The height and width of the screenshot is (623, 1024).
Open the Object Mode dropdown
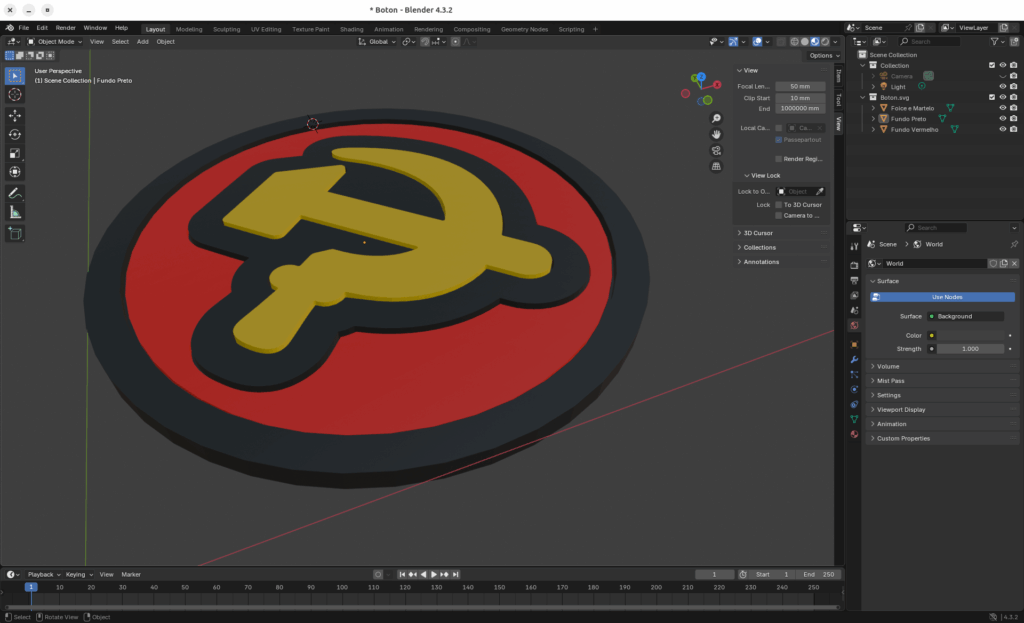(x=56, y=42)
